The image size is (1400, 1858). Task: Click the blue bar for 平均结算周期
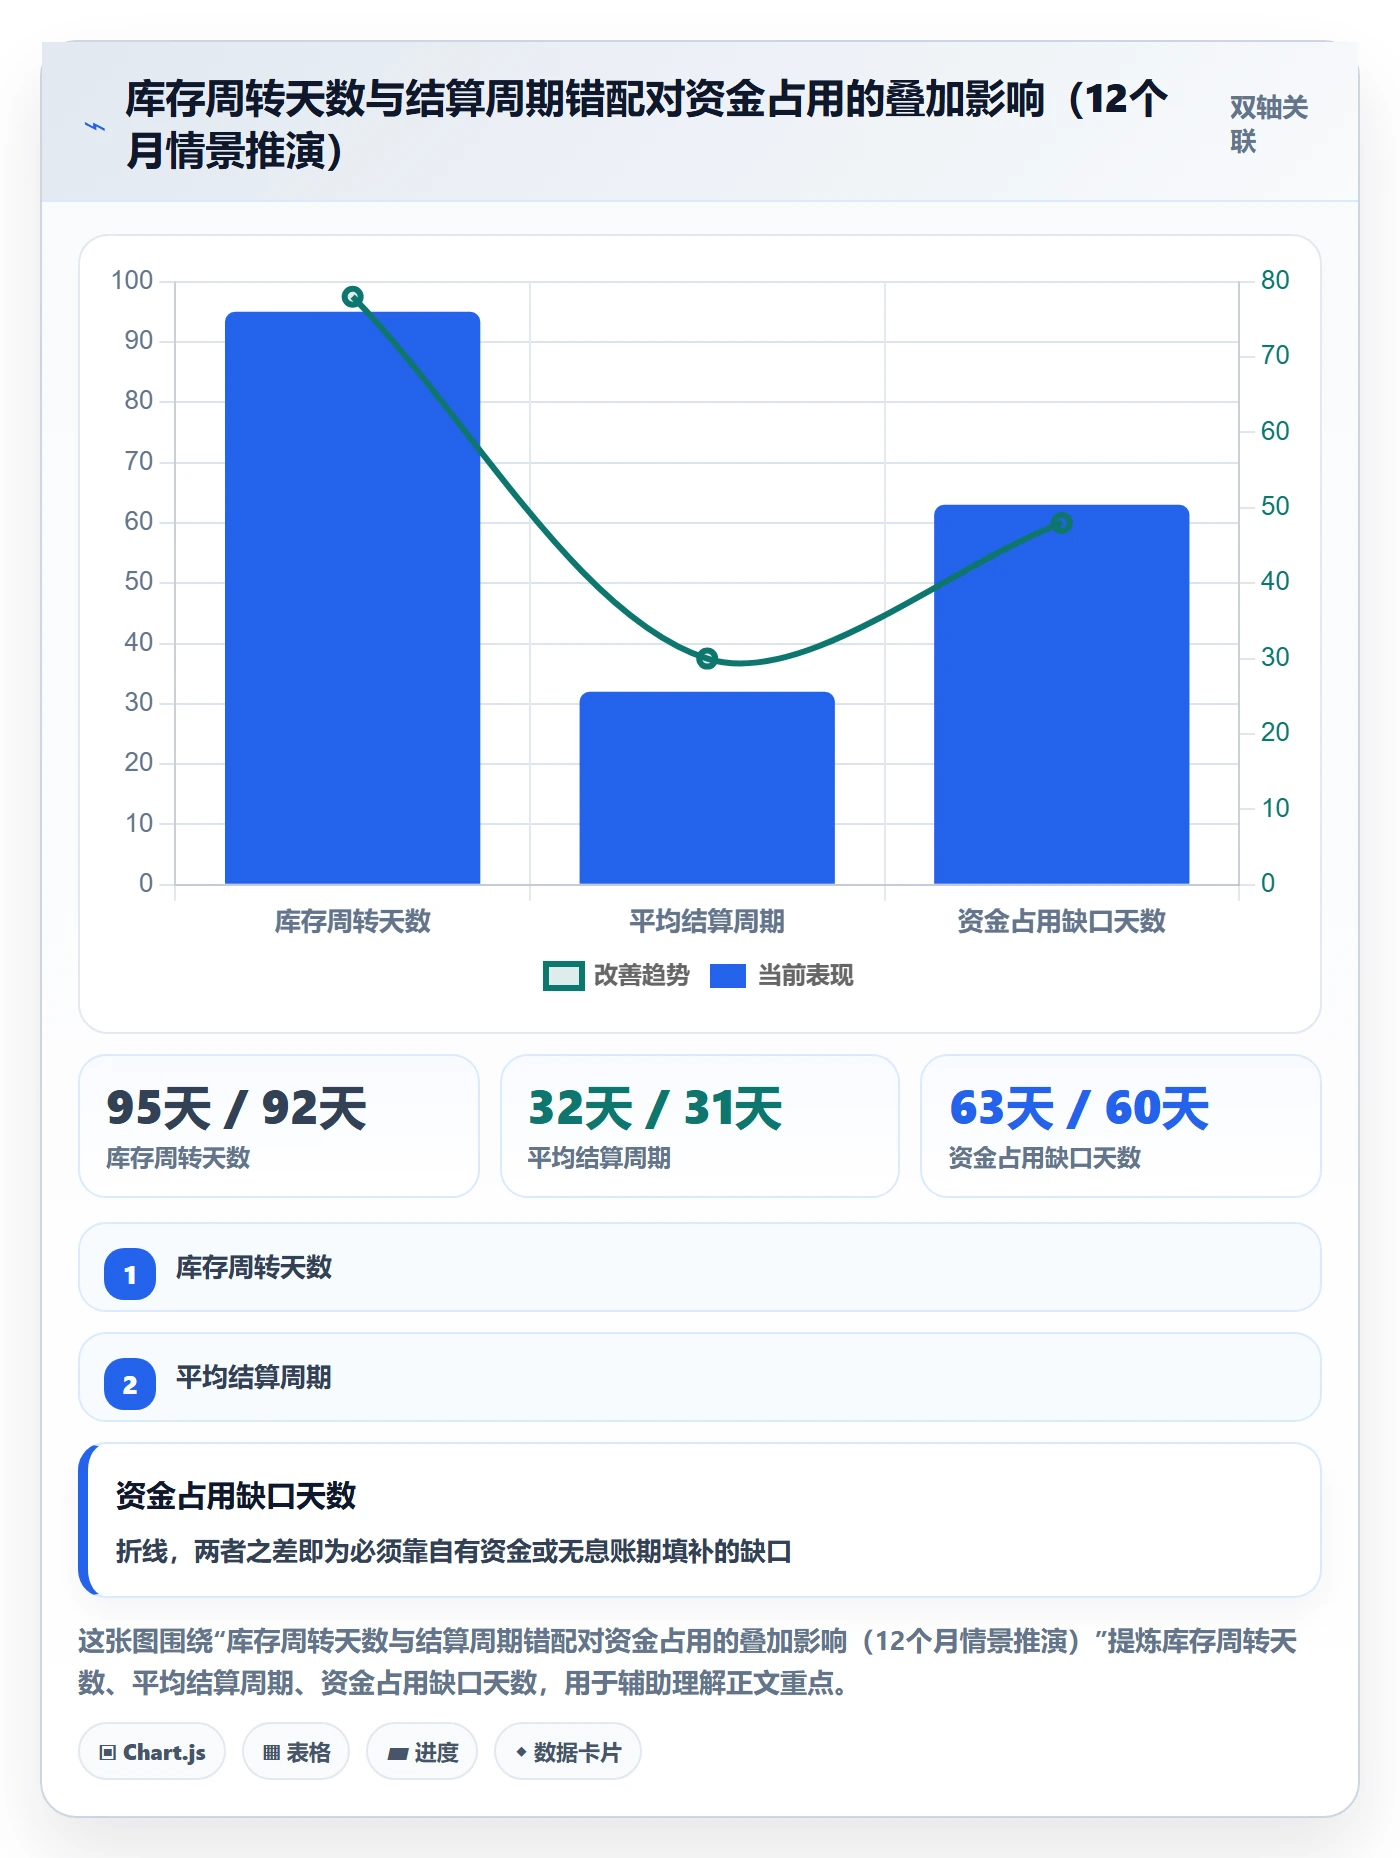coord(707,788)
